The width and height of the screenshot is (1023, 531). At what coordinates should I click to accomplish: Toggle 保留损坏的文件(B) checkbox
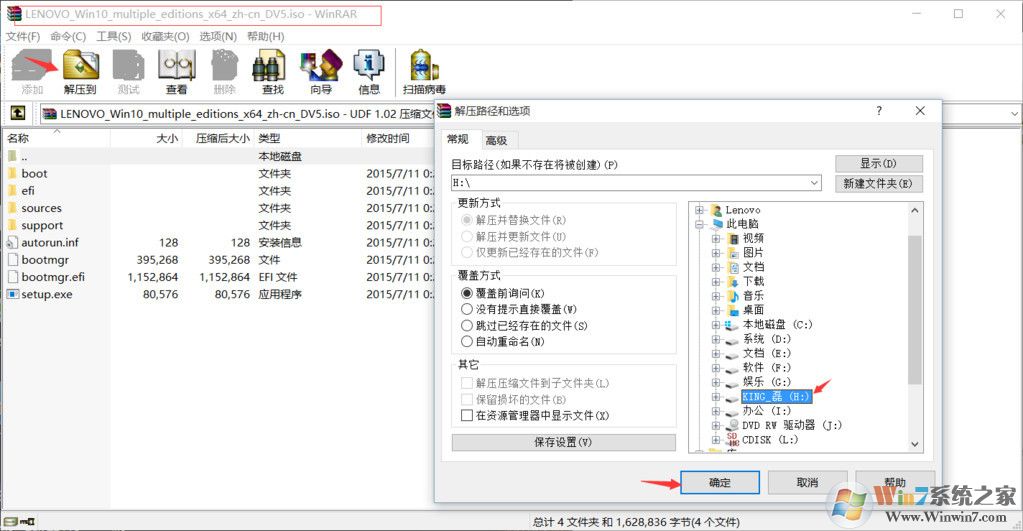coord(467,399)
